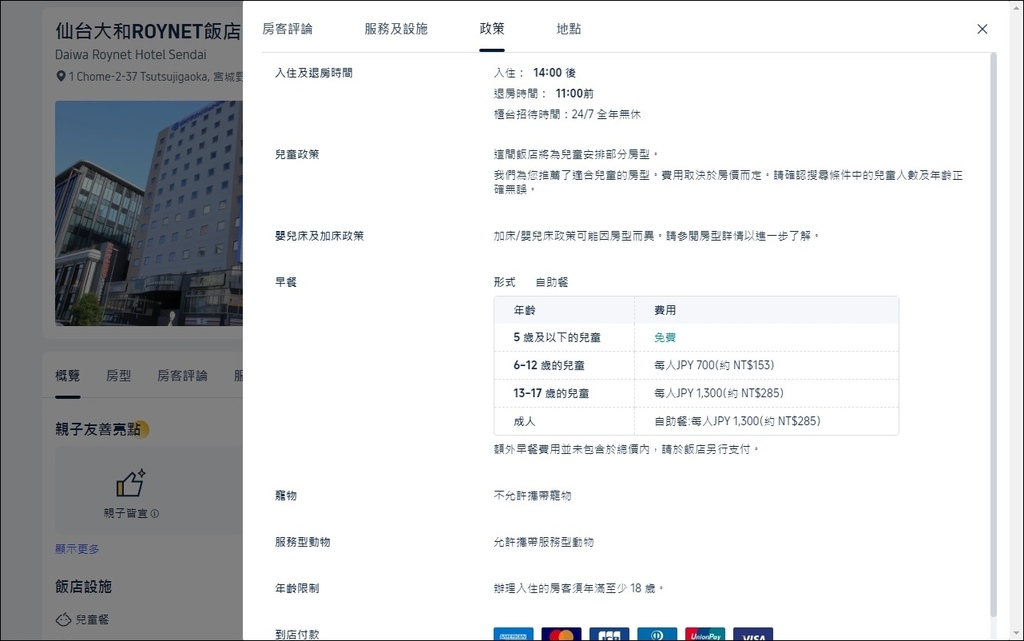Click the 服務型動物 section label

[x=302, y=542]
